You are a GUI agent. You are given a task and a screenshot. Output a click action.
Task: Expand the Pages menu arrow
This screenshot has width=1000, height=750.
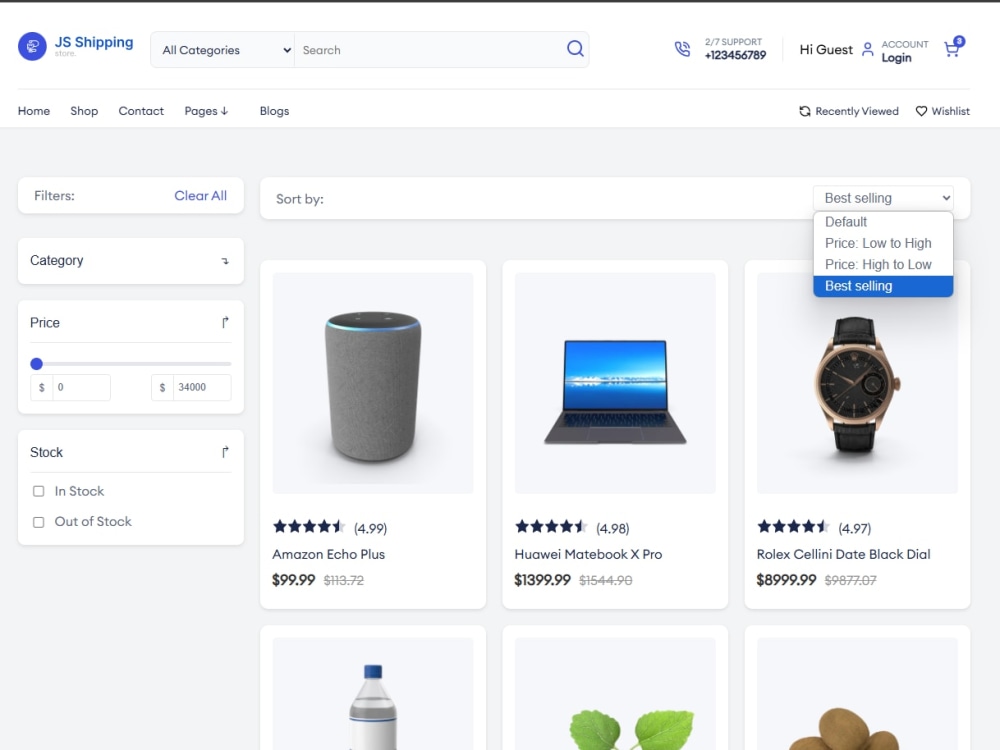point(224,111)
